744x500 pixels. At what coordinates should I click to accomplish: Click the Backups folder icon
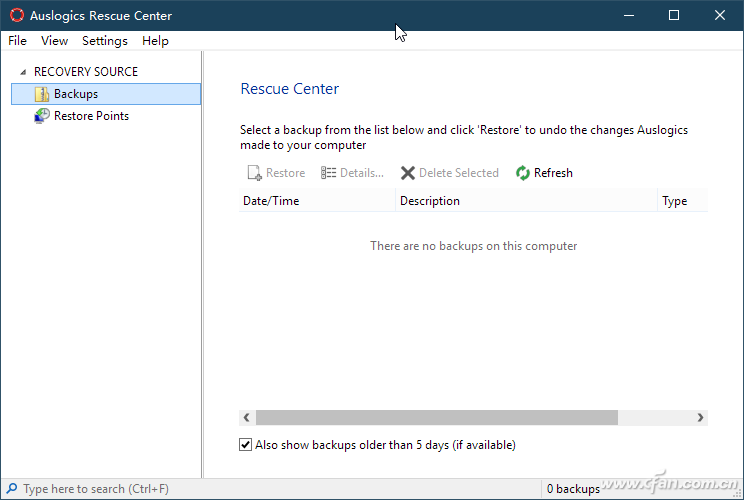pos(42,94)
